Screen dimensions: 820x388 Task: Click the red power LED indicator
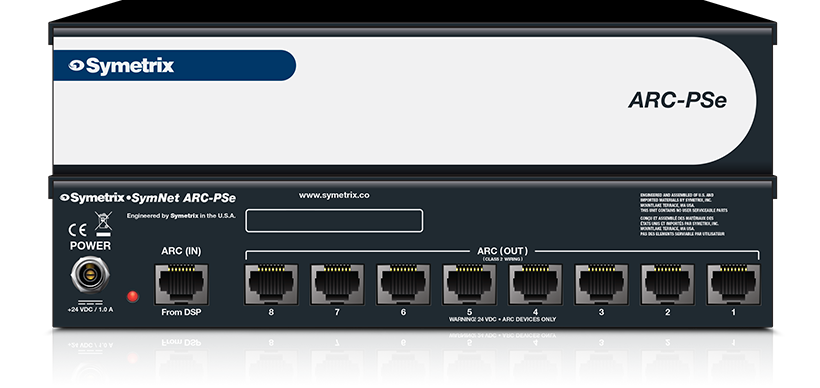133,296
